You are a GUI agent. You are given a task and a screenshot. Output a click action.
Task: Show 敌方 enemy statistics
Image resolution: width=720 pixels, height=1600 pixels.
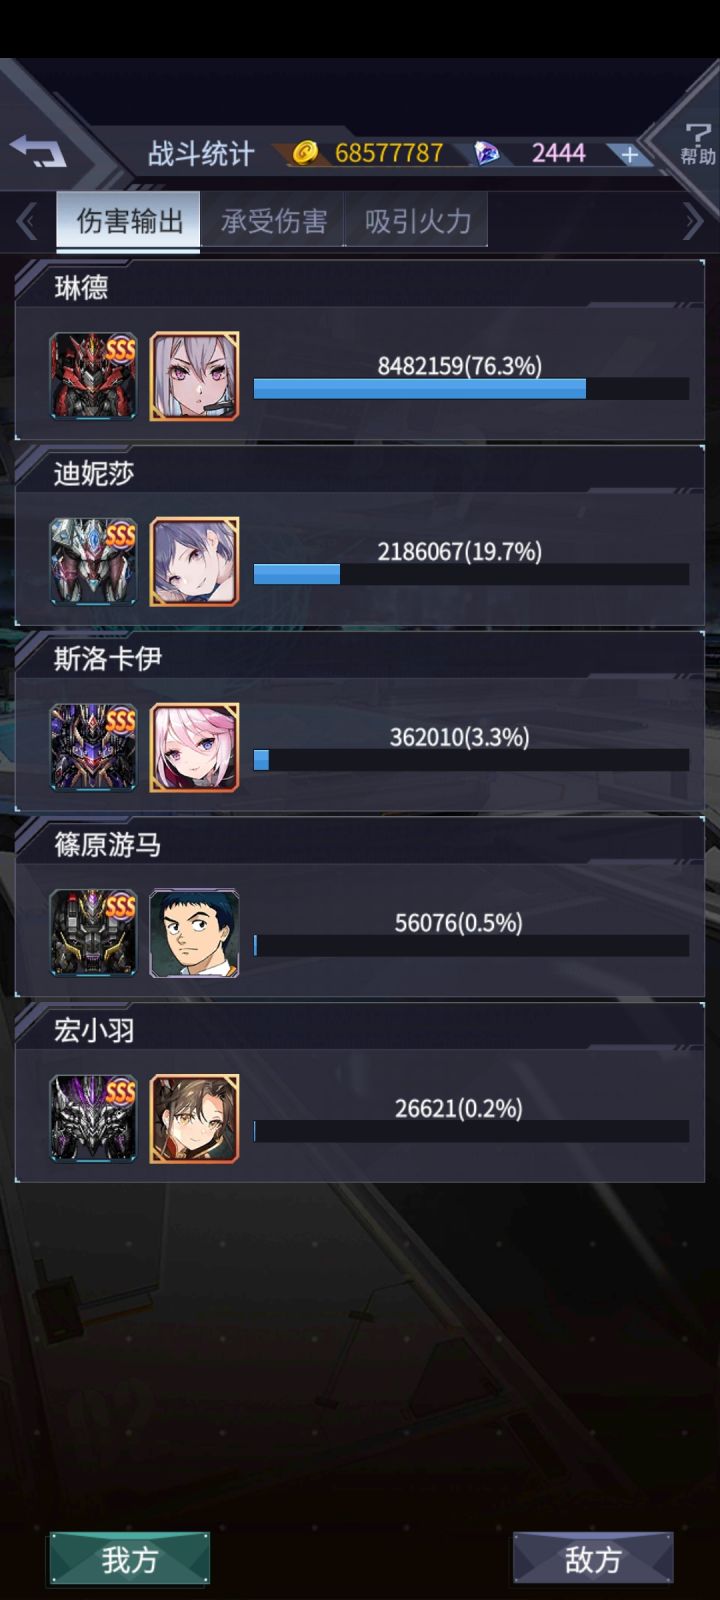click(x=593, y=1558)
